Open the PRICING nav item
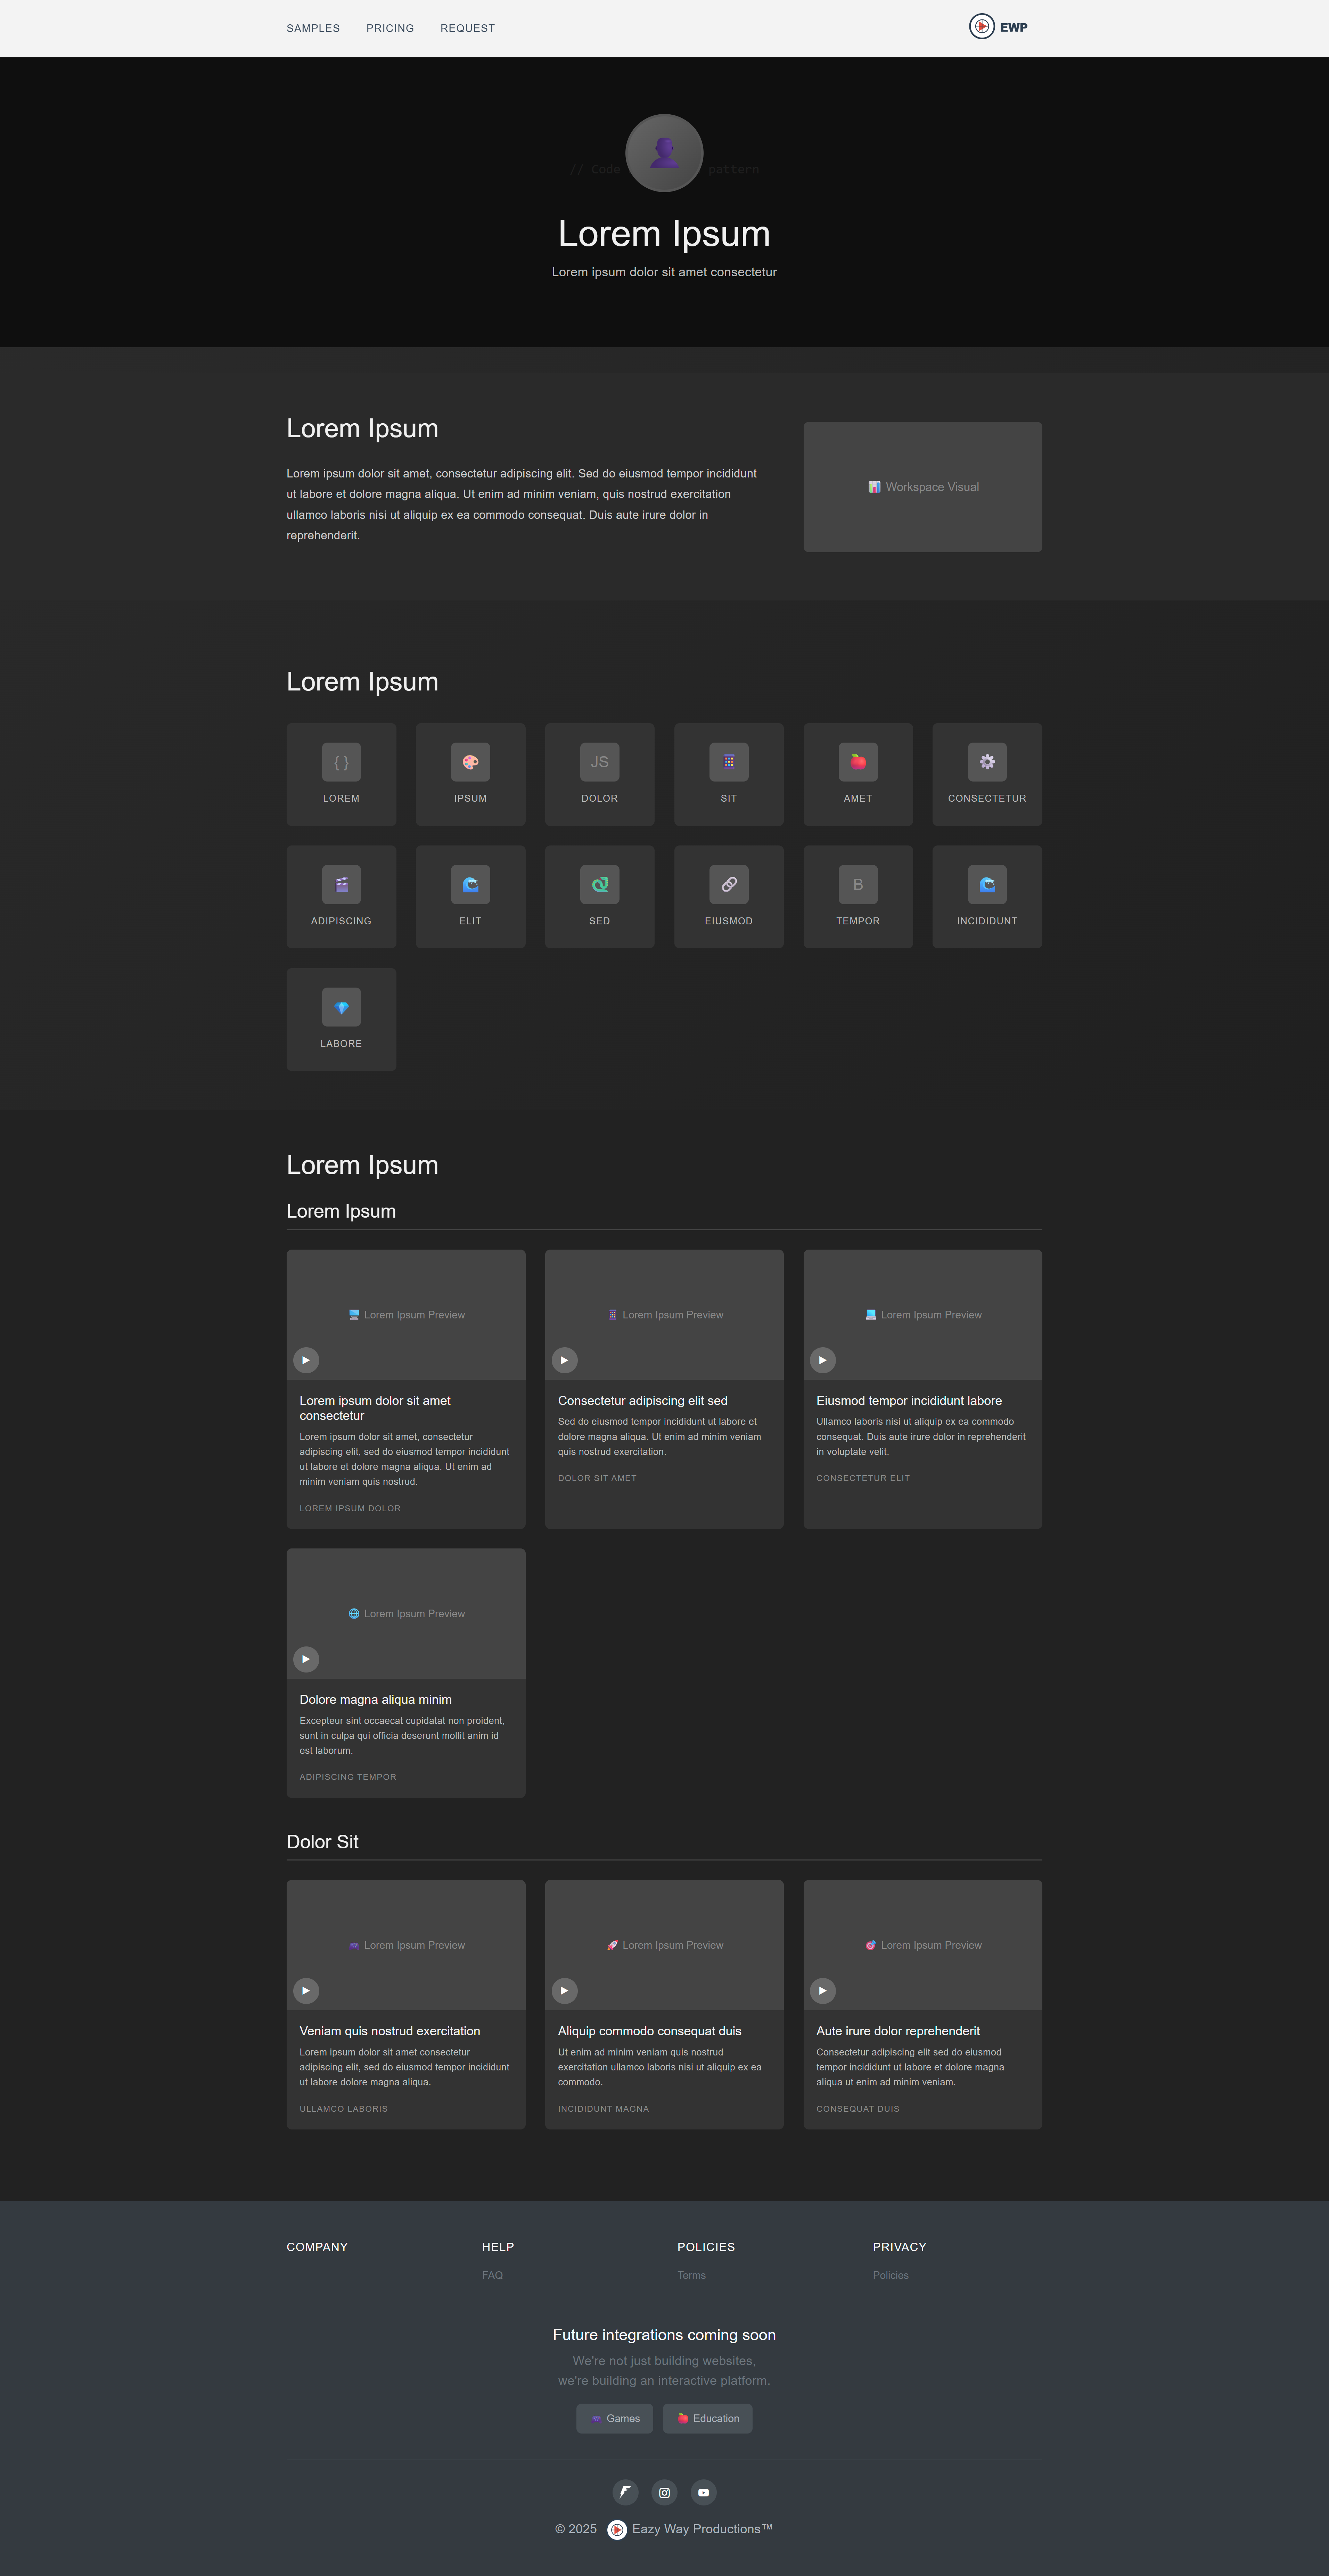This screenshot has height=2576, width=1329. pos(390,28)
